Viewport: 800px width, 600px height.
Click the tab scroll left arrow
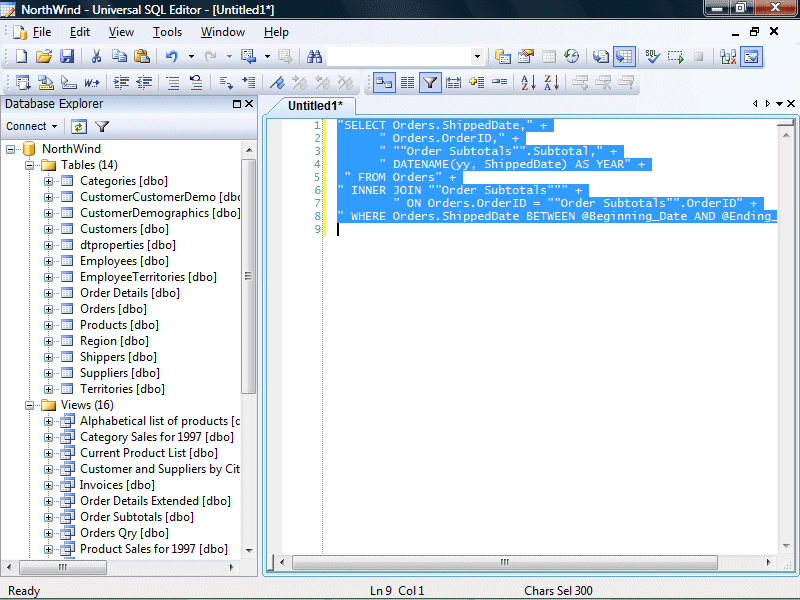point(755,104)
